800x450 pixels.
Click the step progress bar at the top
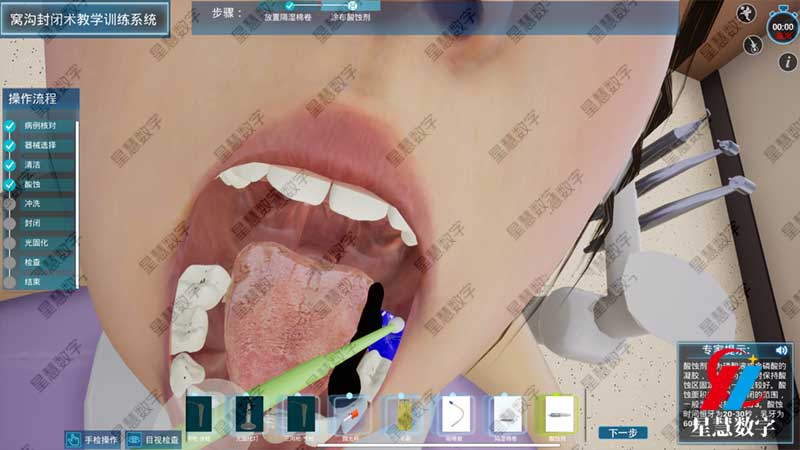click(x=320, y=7)
